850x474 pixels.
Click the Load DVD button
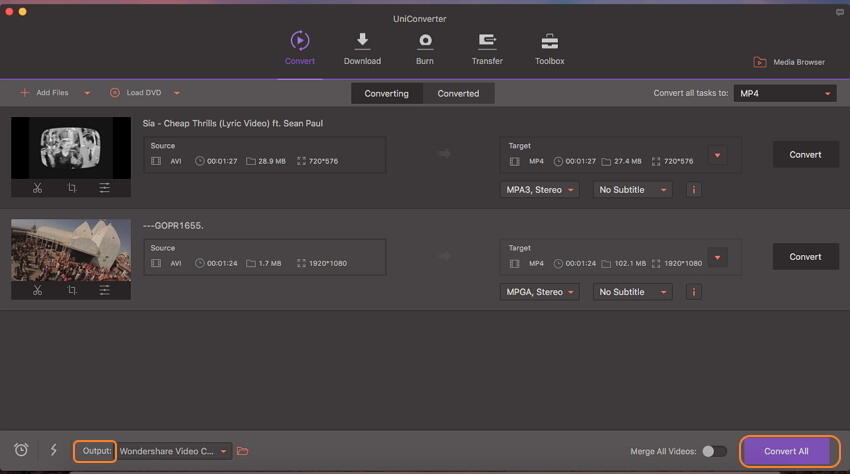(136, 93)
